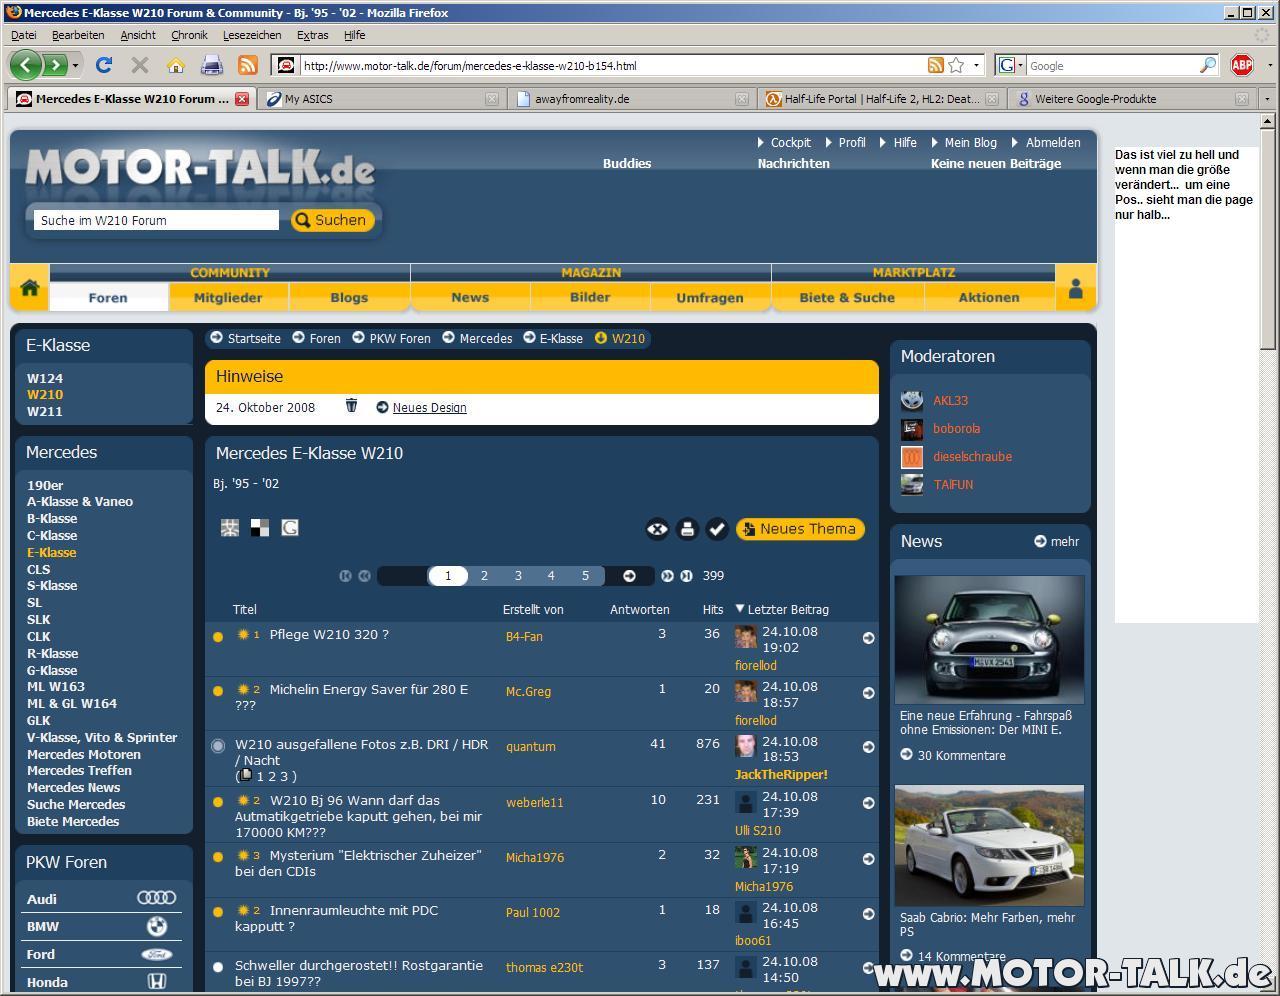
Task: Open dieselschraube moderator profile
Action: (x=972, y=456)
